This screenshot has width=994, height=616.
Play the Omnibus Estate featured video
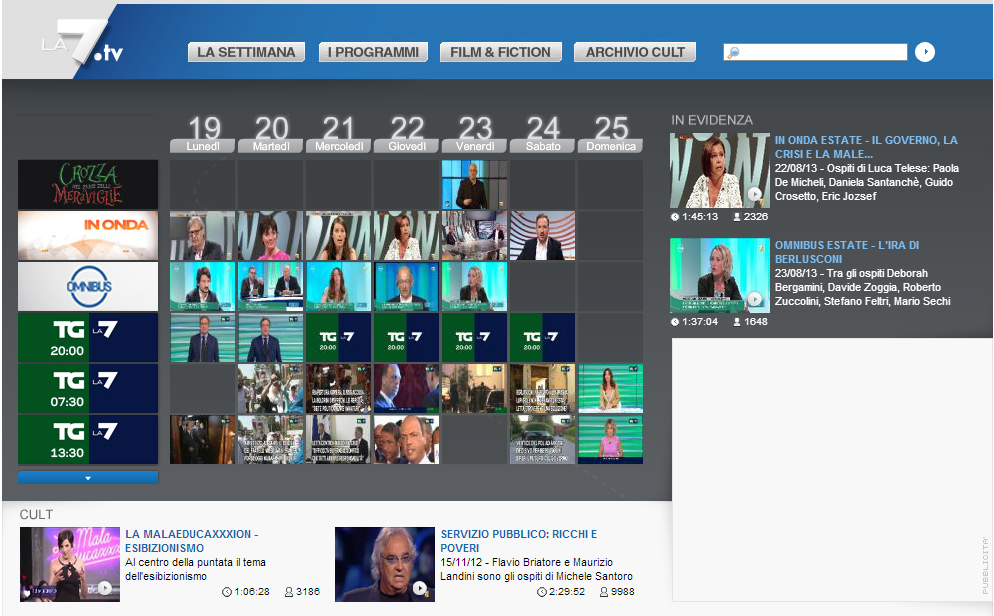click(720, 276)
